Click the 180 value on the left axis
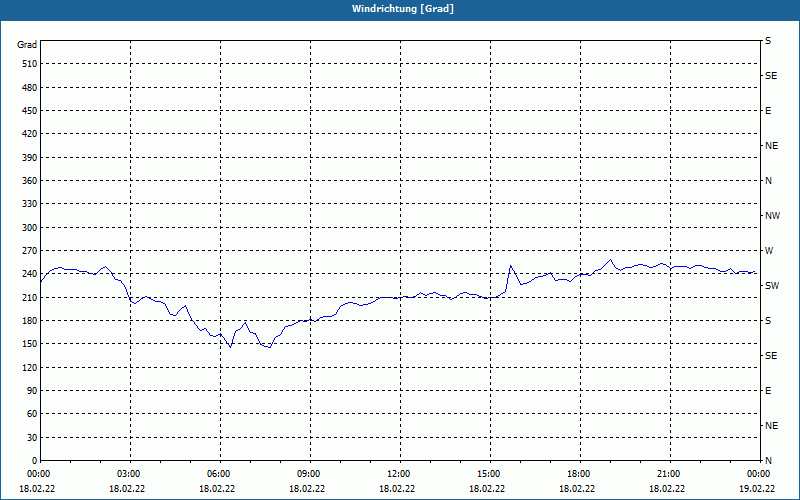 [x=30, y=321]
